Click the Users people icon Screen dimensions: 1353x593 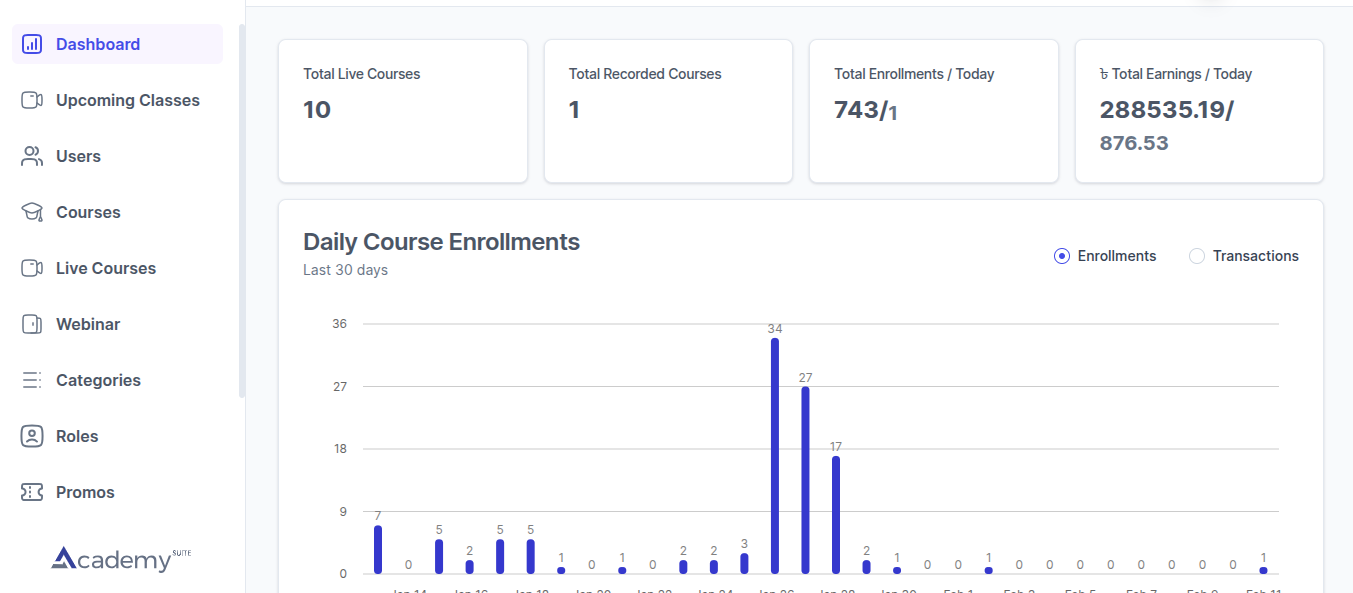[x=32, y=156]
